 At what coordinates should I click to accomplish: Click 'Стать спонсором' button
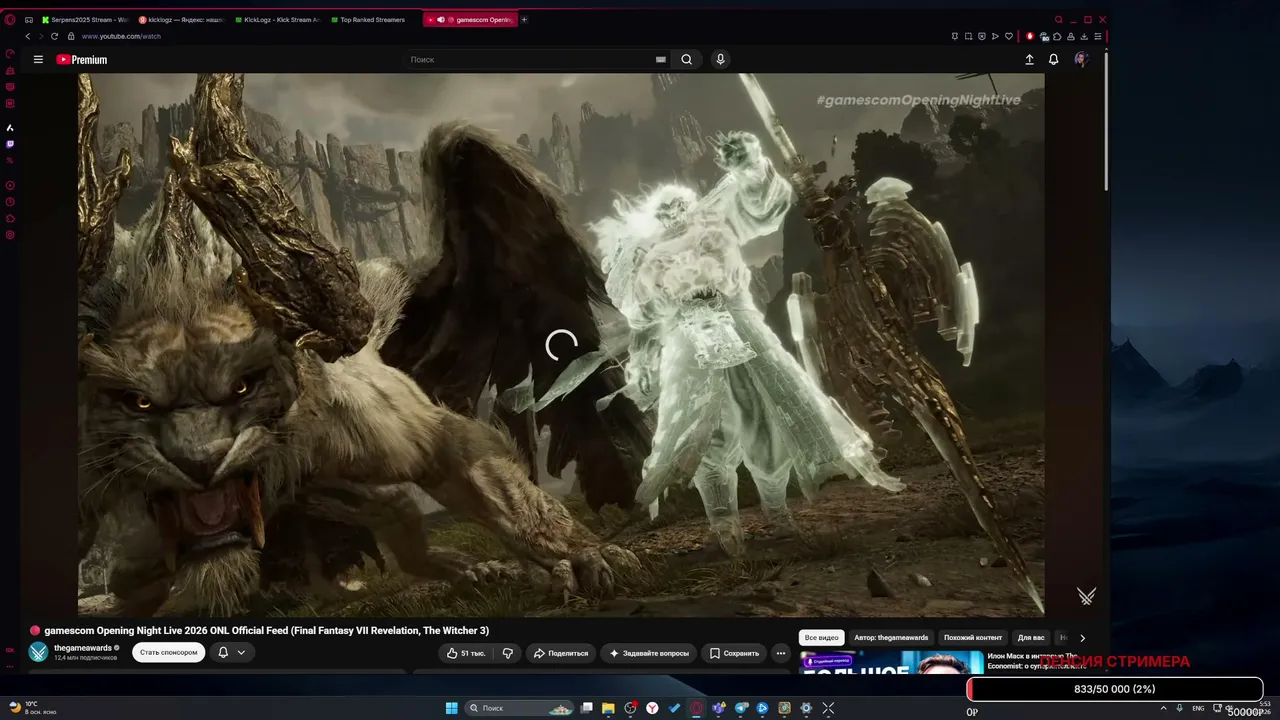(169, 653)
